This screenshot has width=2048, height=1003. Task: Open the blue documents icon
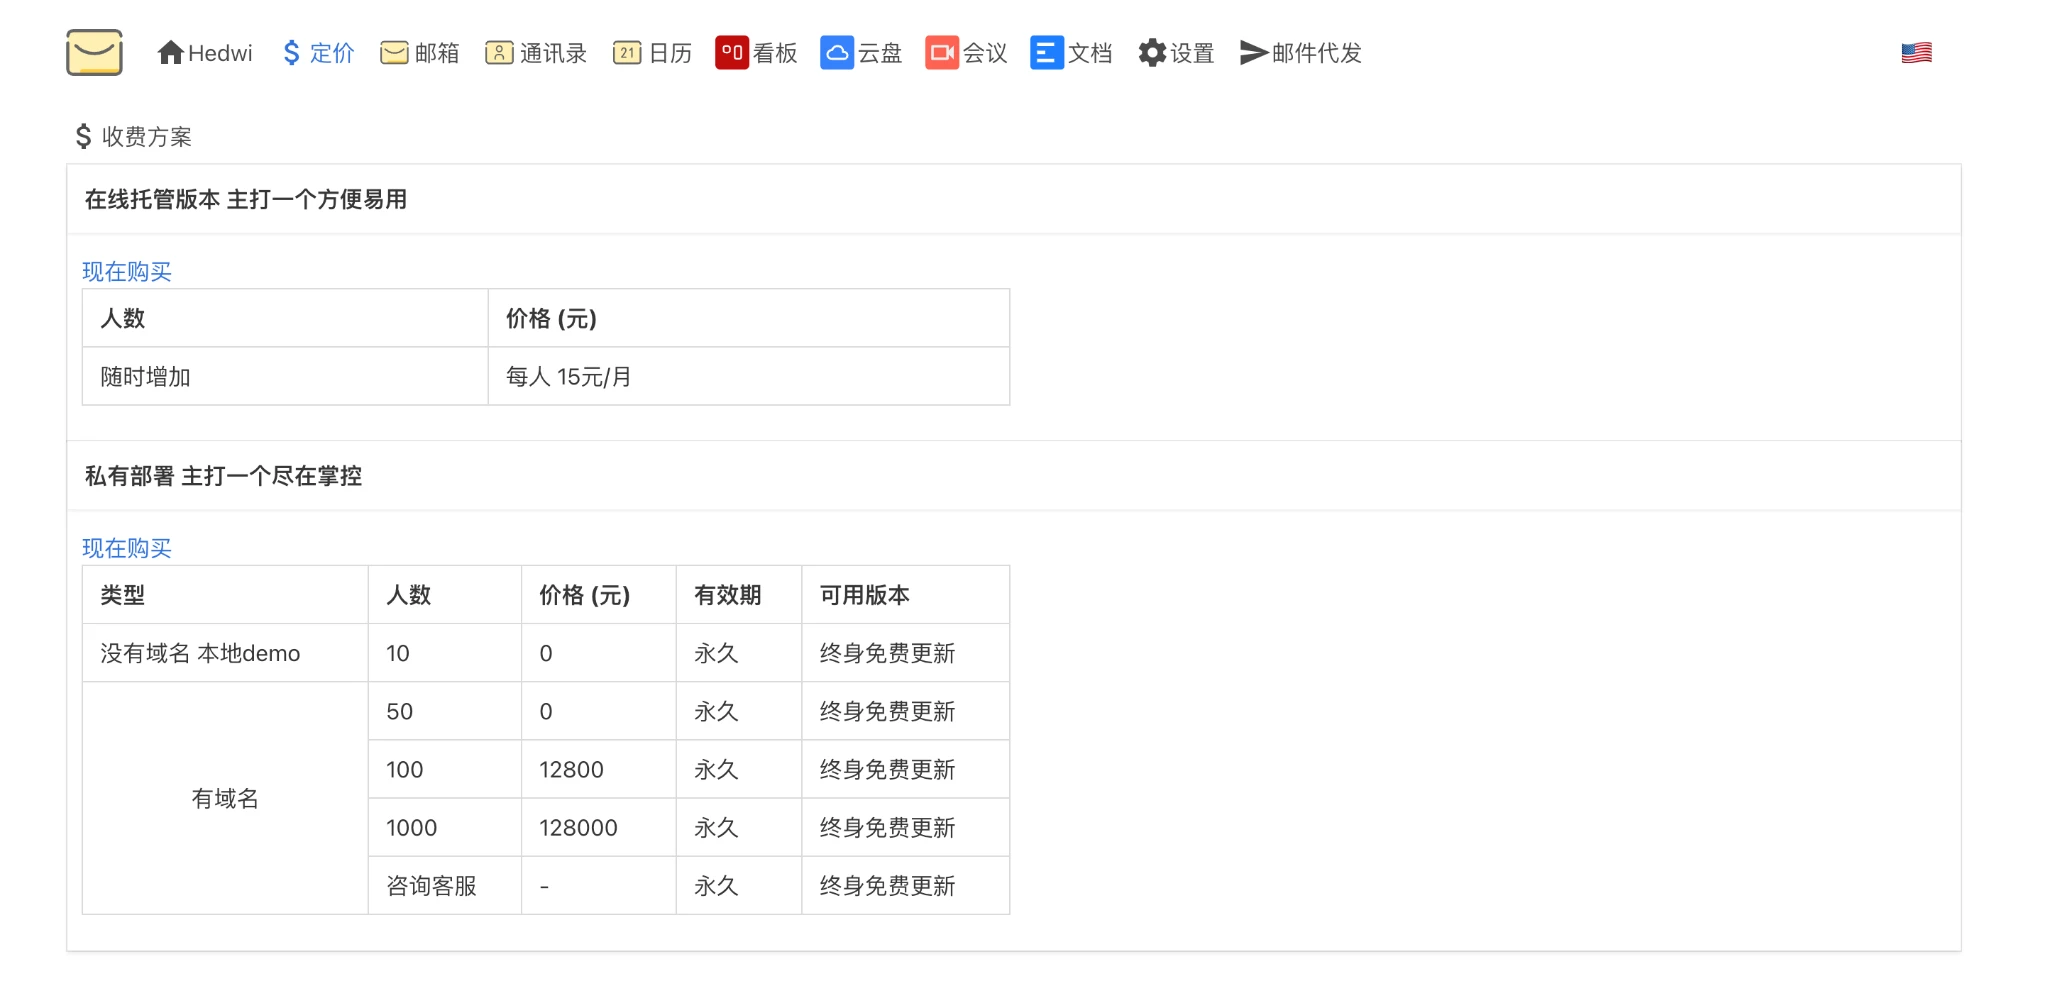(x=1046, y=53)
